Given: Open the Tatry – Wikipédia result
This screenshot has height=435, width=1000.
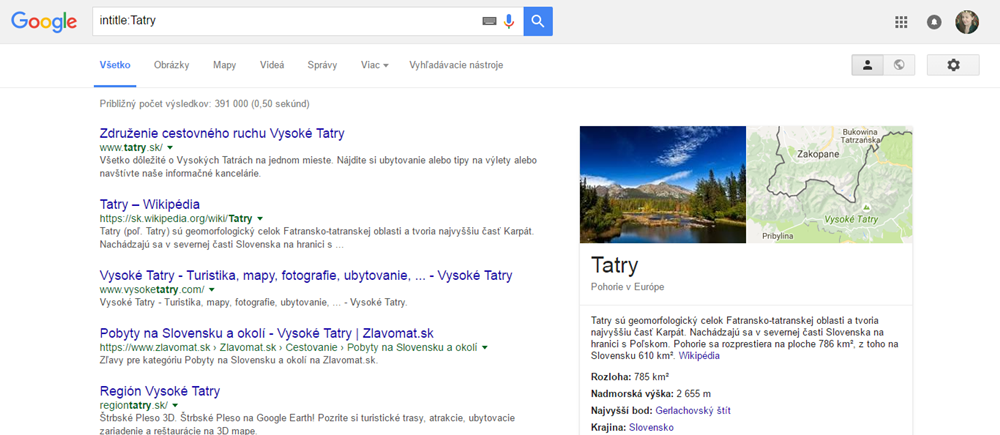Looking at the screenshot, I should tap(150, 205).
